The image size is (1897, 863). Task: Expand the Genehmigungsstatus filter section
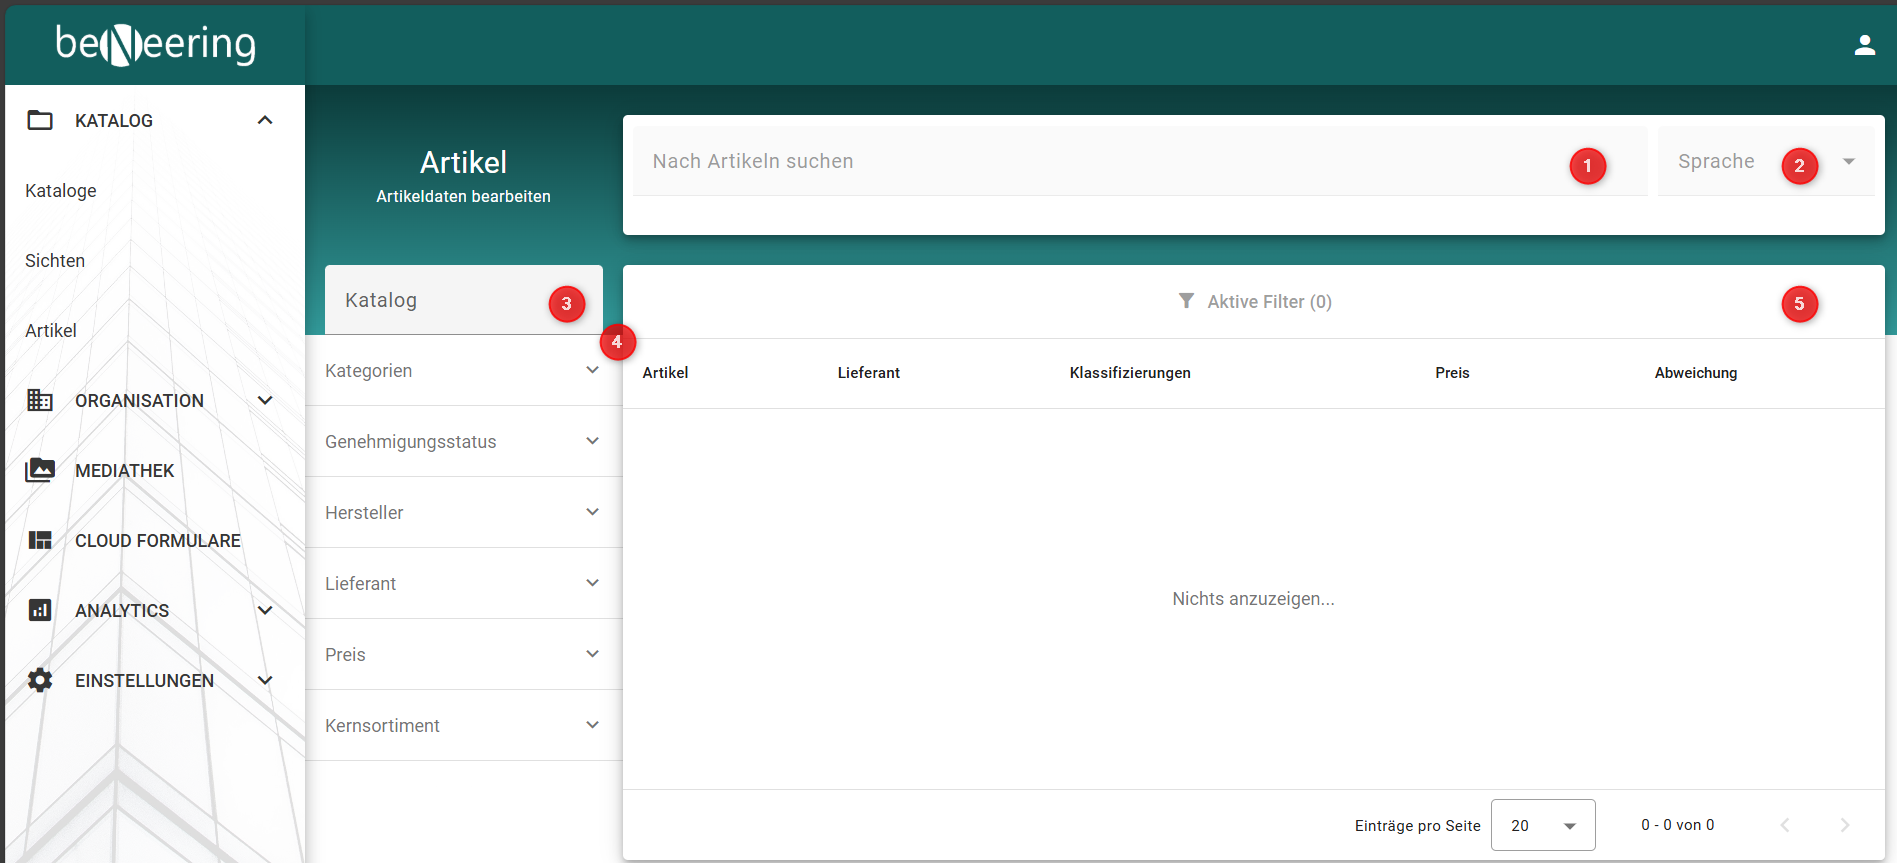pyautogui.click(x=463, y=442)
